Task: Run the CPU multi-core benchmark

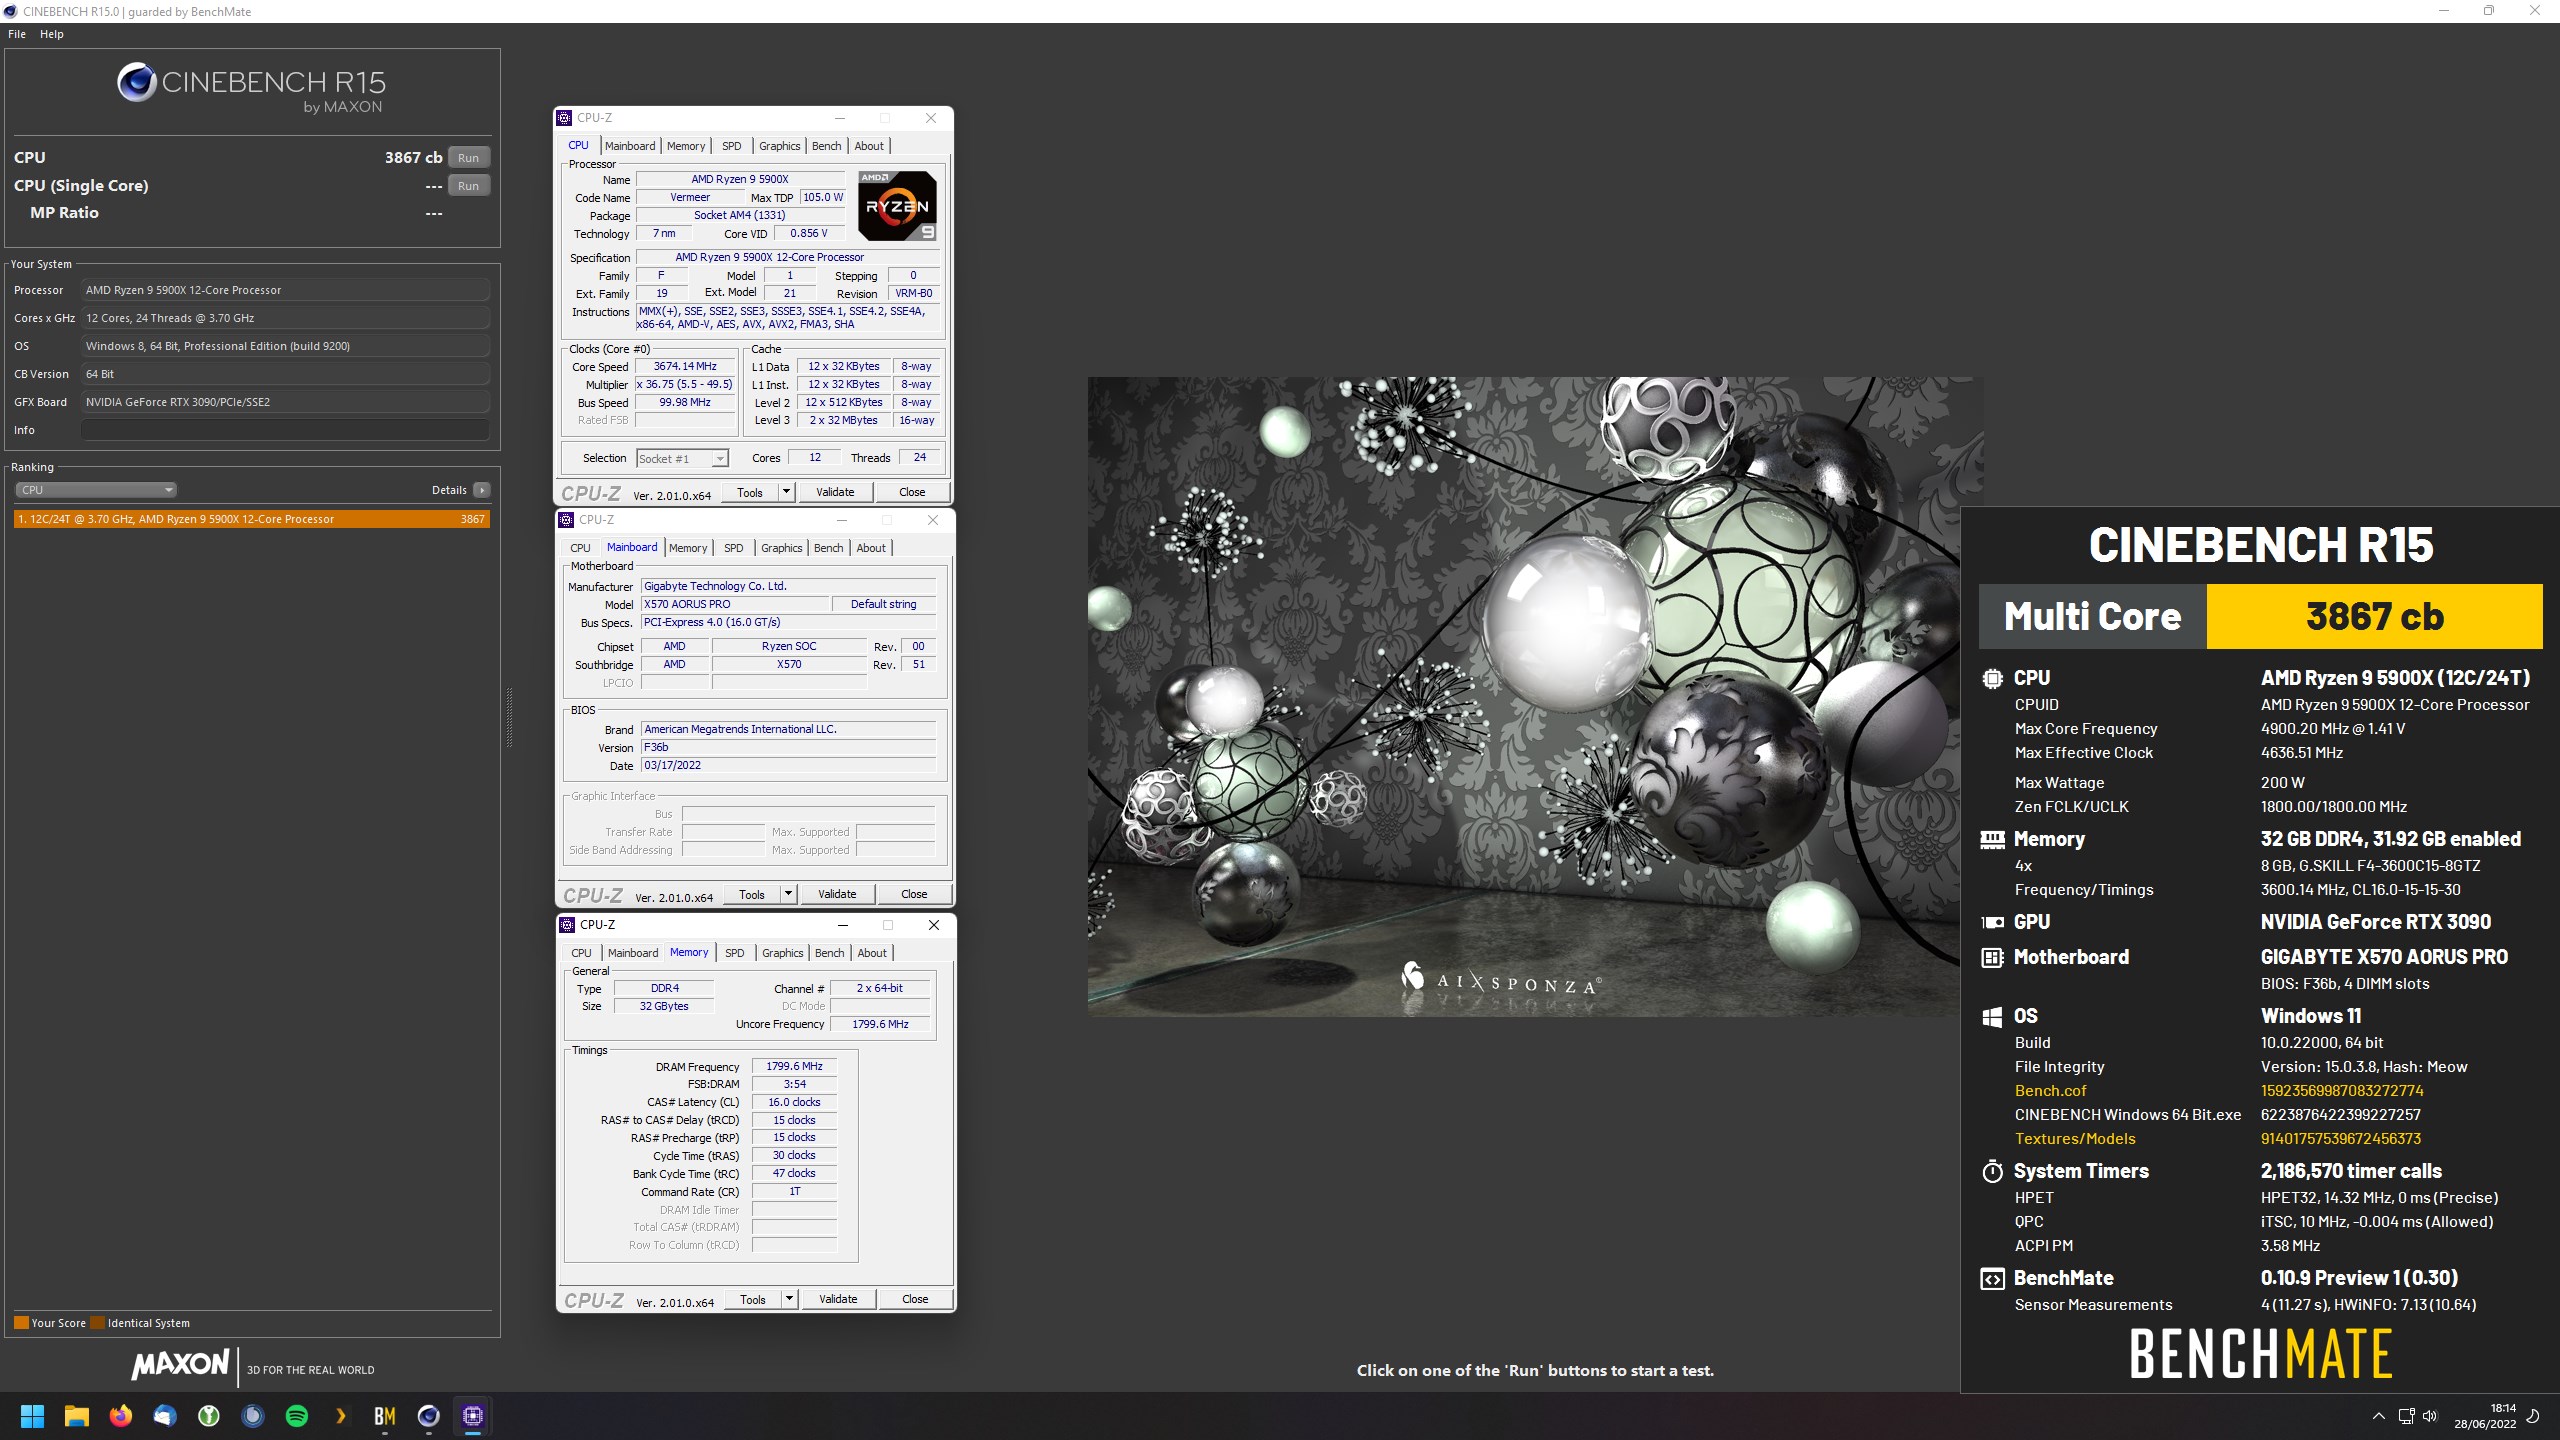Action: pos(468,158)
